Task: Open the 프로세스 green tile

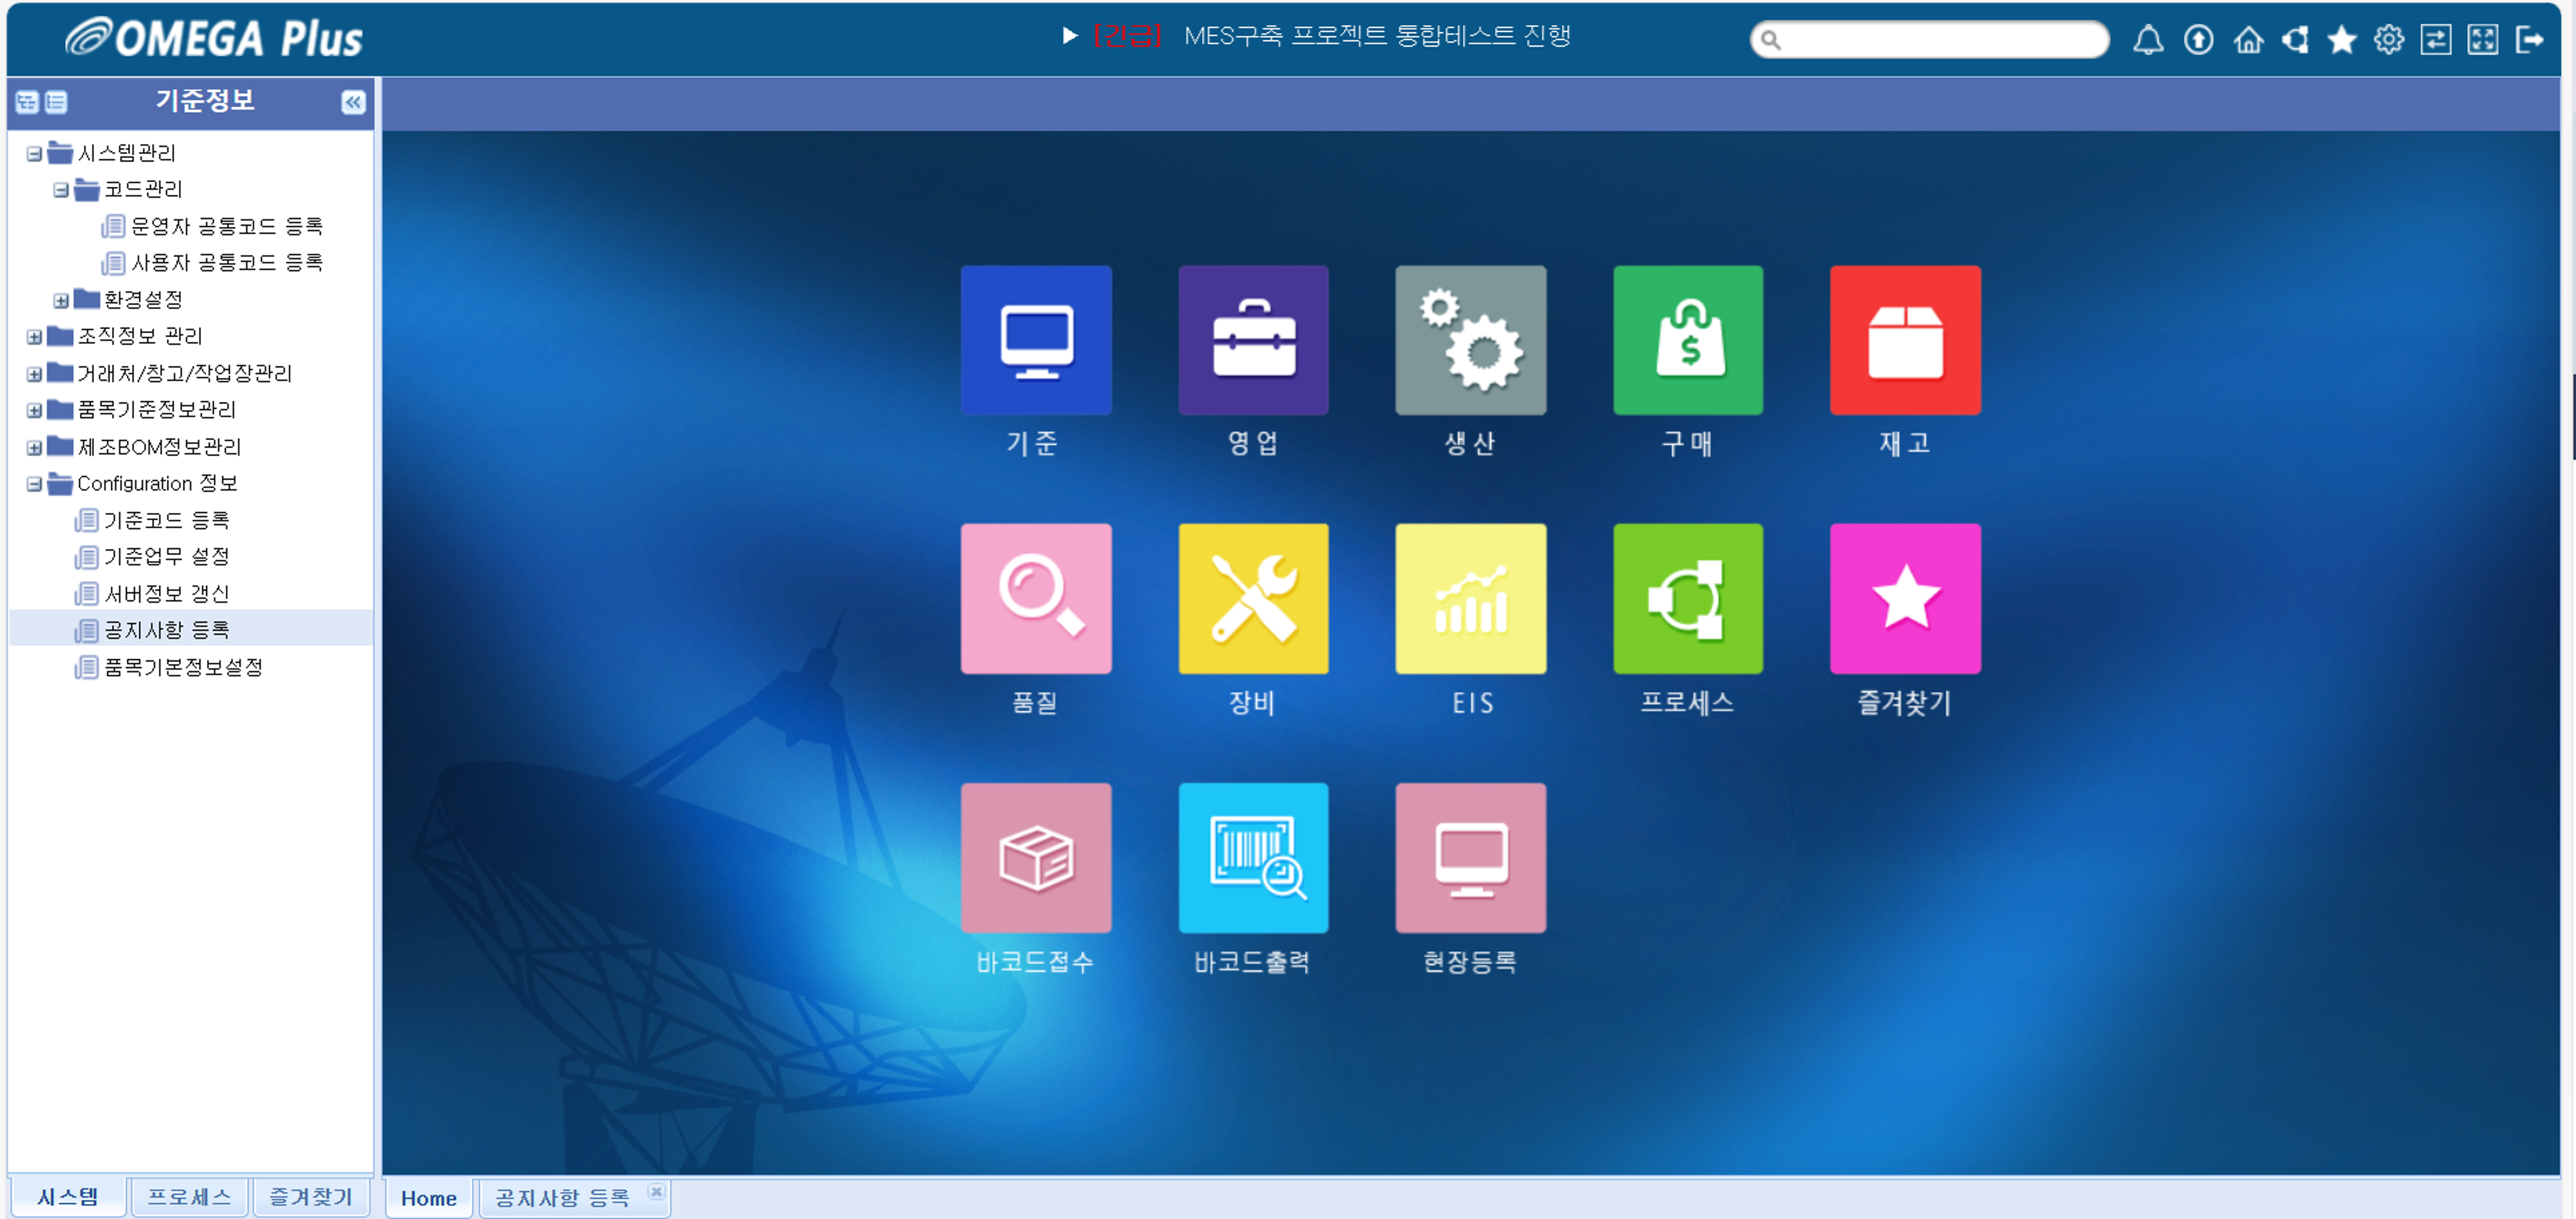Action: pos(1687,598)
